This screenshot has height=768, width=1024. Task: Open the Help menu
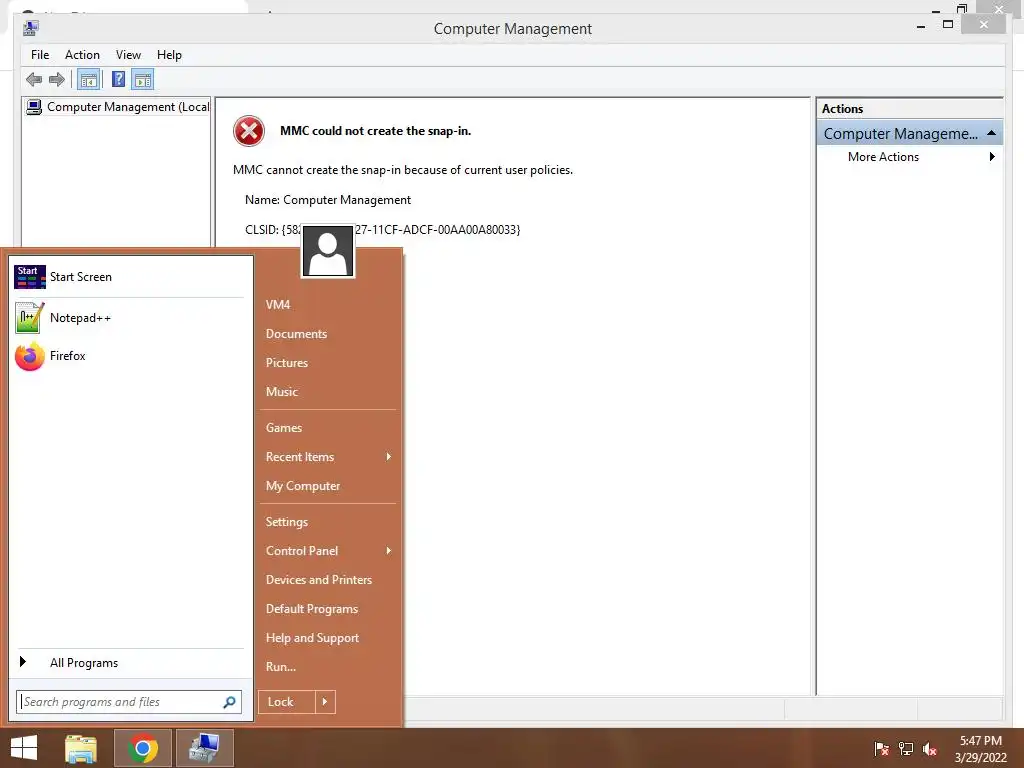tap(169, 55)
